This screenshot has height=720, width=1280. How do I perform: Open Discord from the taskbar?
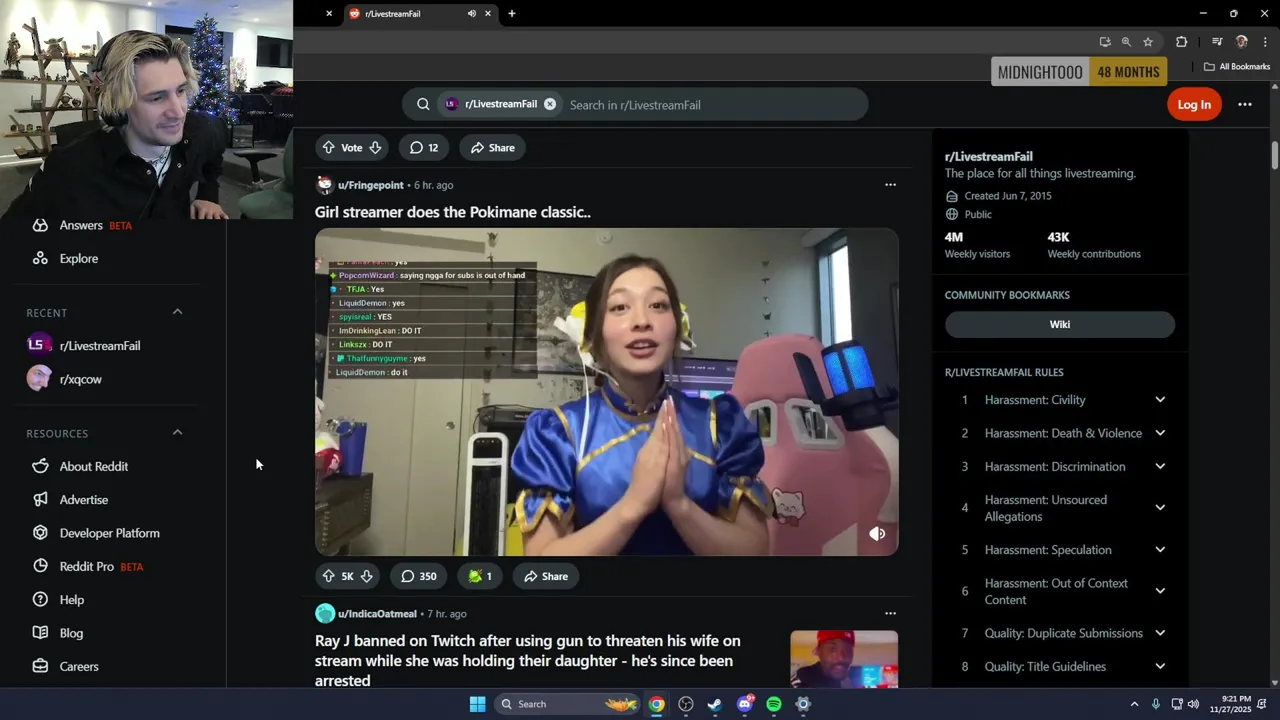[745, 704]
